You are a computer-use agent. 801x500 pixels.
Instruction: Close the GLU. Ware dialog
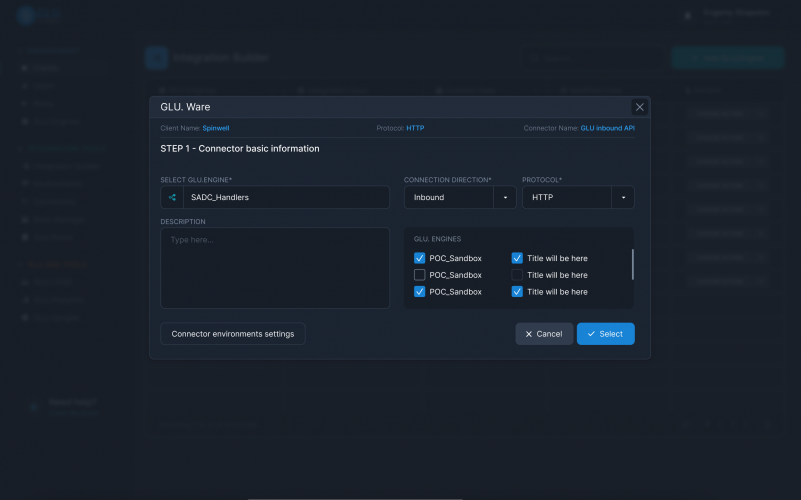(x=639, y=107)
